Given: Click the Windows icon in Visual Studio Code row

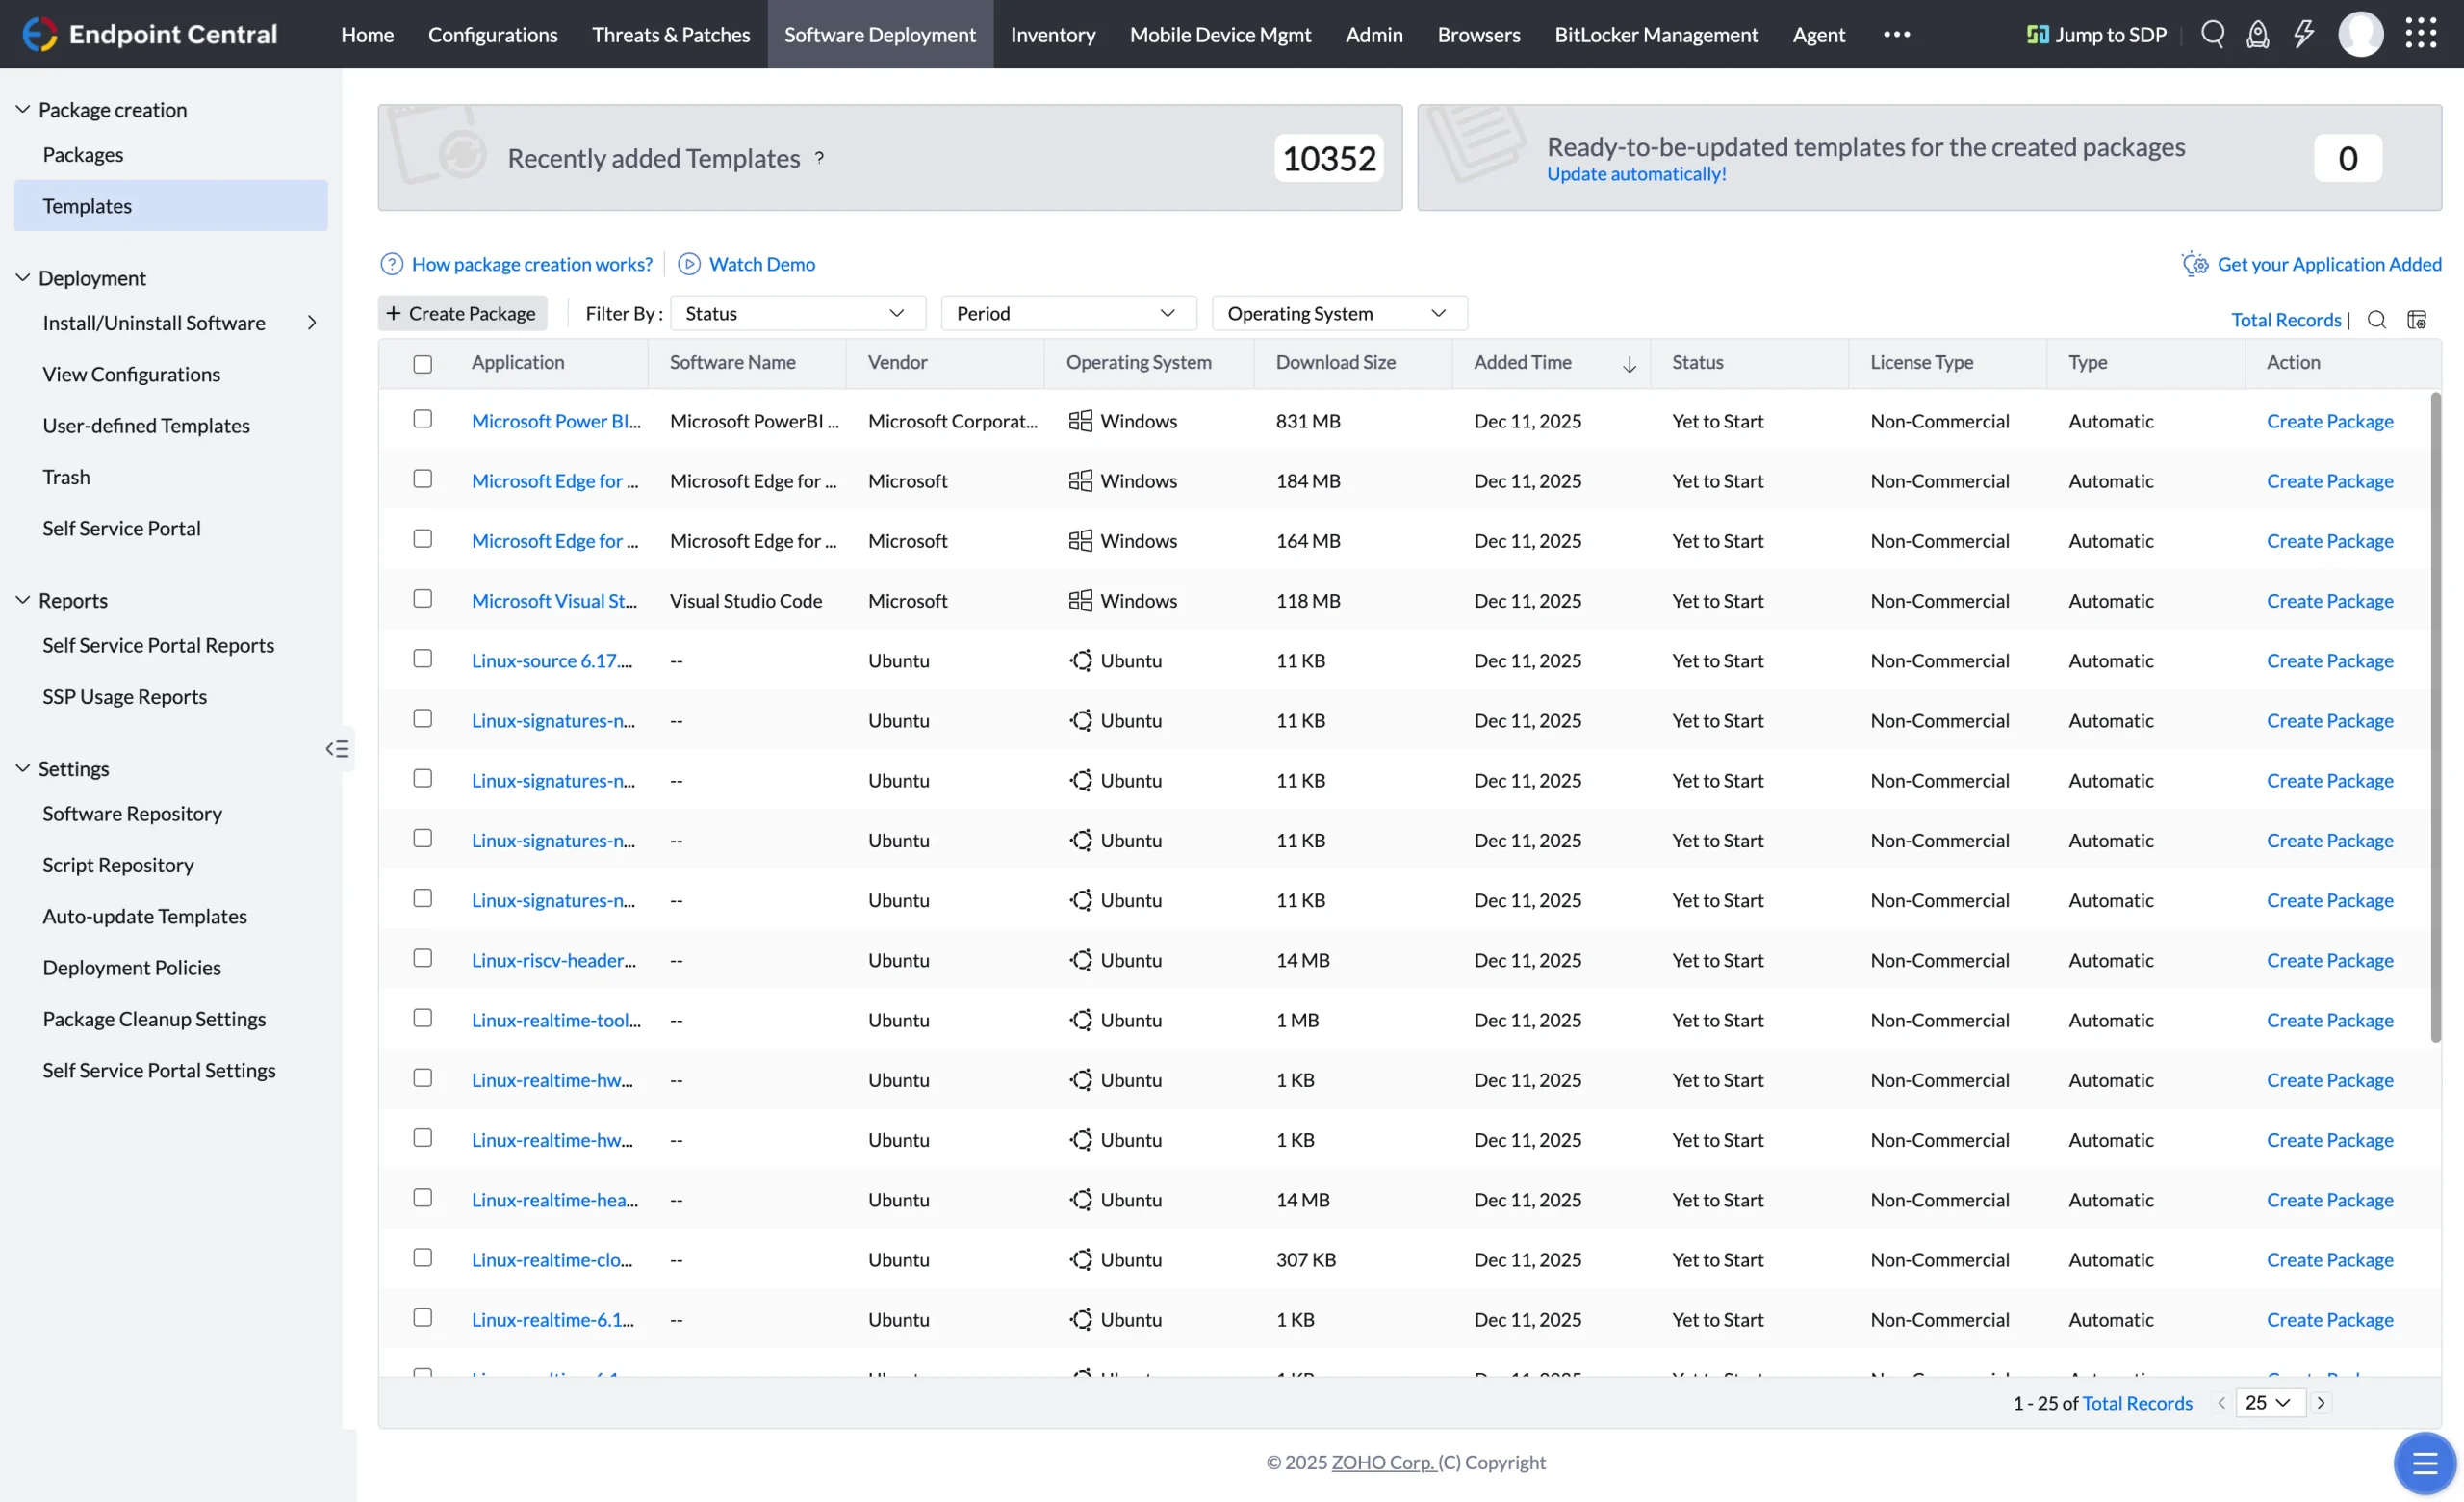Looking at the screenshot, I should (1080, 600).
